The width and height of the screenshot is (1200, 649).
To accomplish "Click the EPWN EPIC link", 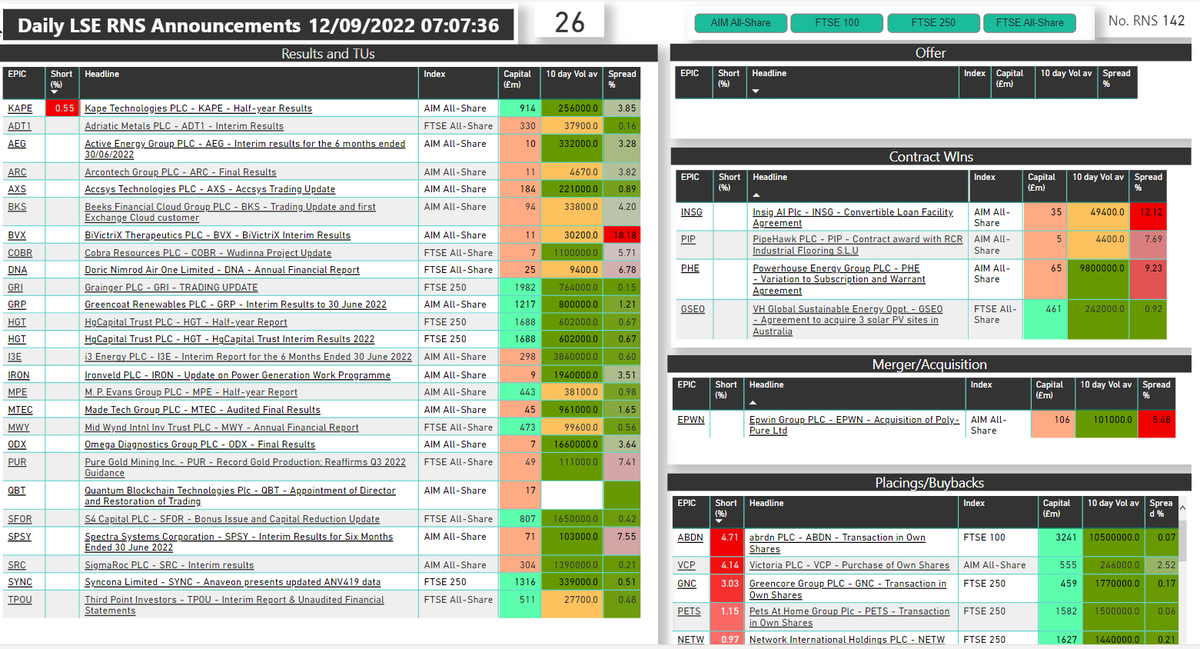I will click(692, 420).
